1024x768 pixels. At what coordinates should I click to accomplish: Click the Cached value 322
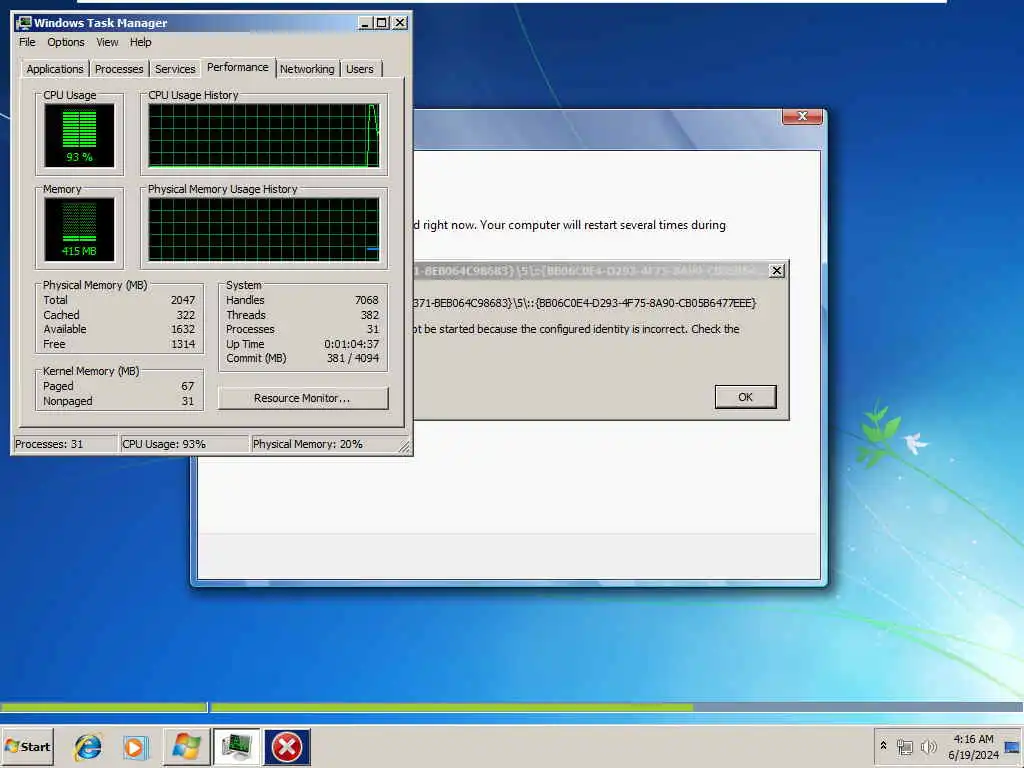[x=185, y=315]
